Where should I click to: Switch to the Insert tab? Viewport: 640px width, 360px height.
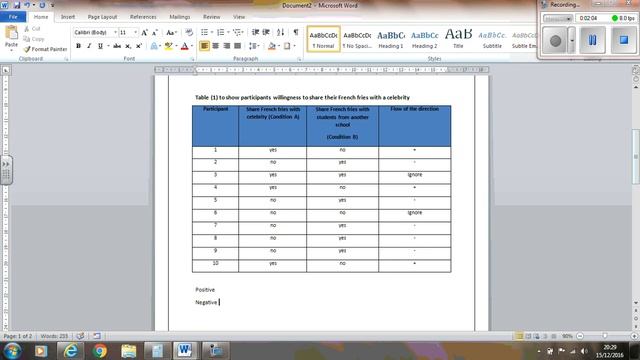tap(68, 17)
